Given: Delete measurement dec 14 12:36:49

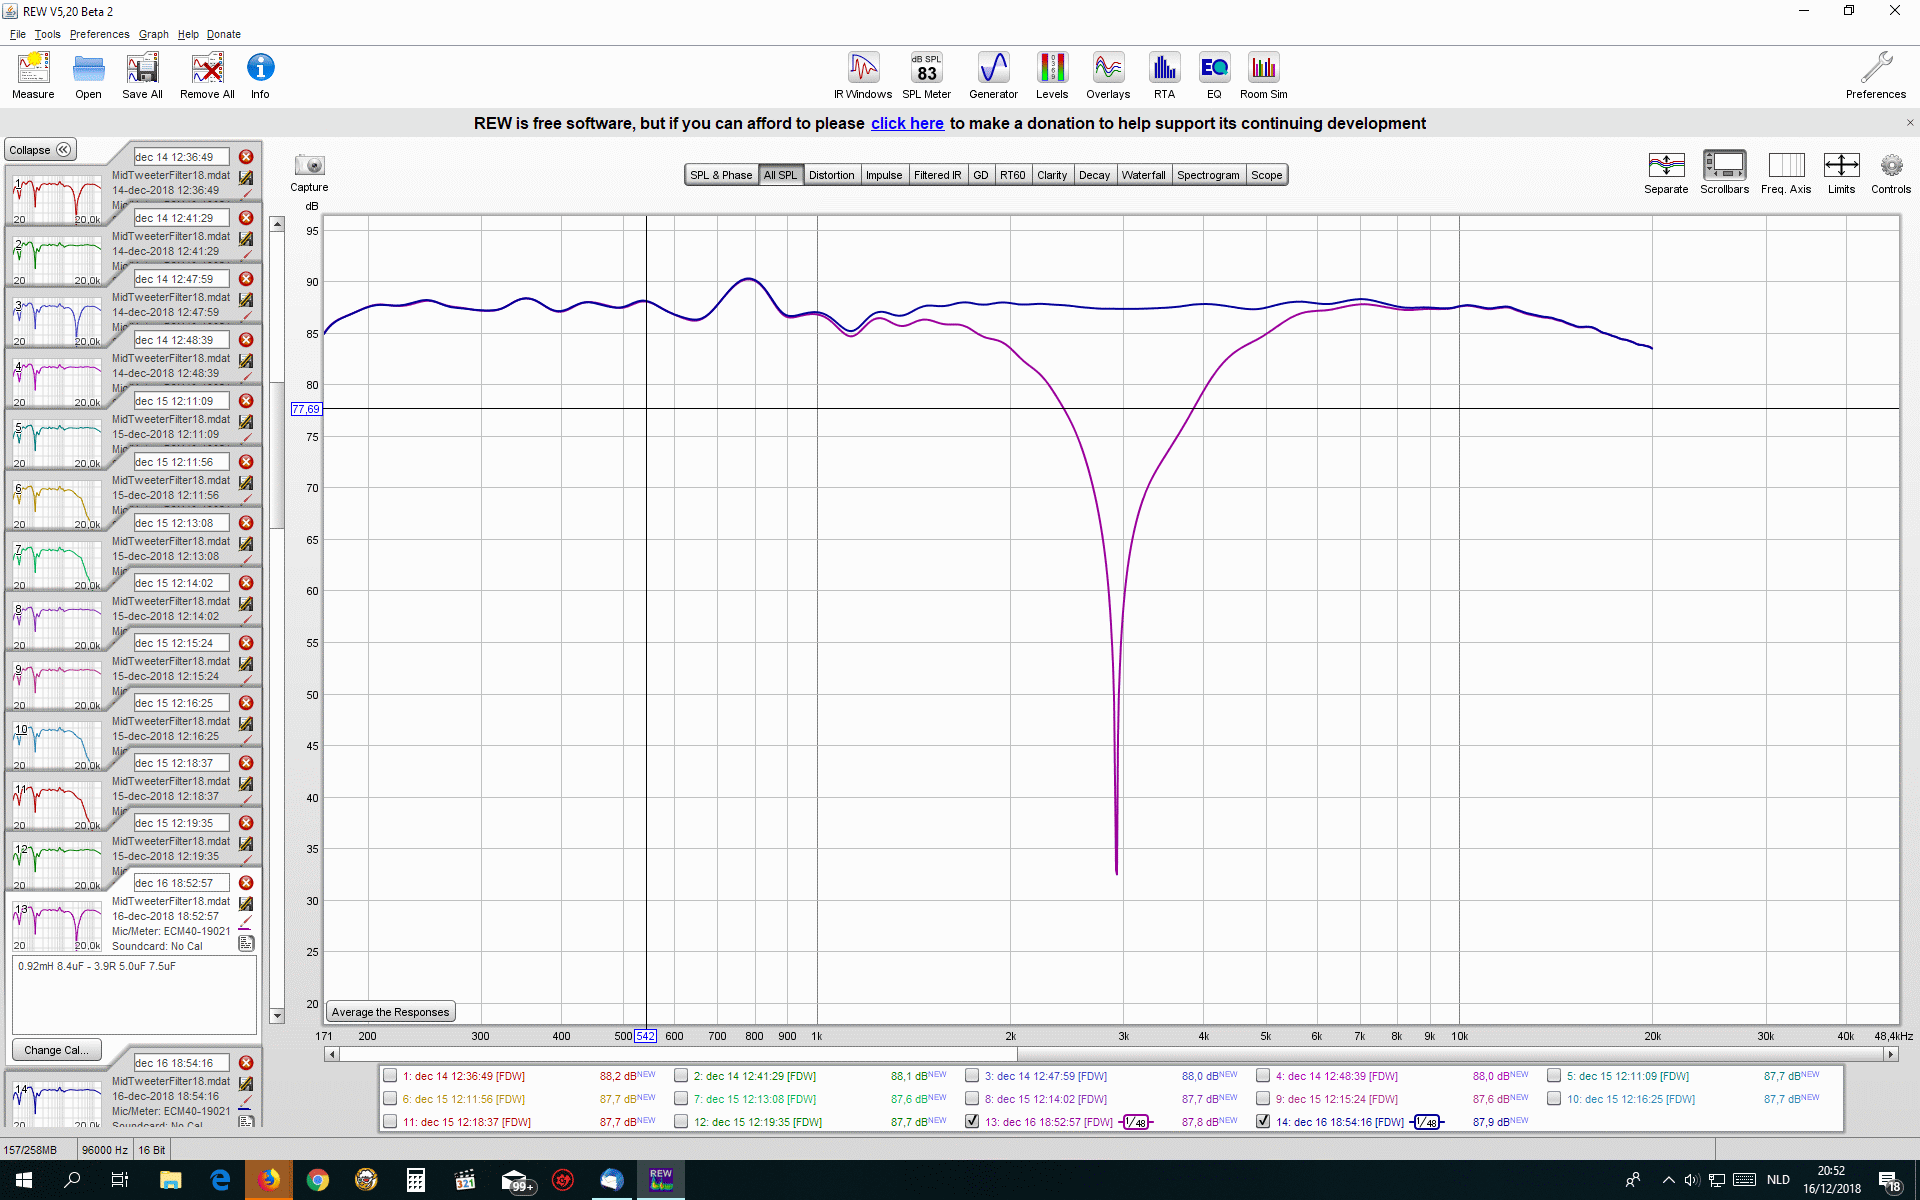Looking at the screenshot, I should [x=246, y=157].
